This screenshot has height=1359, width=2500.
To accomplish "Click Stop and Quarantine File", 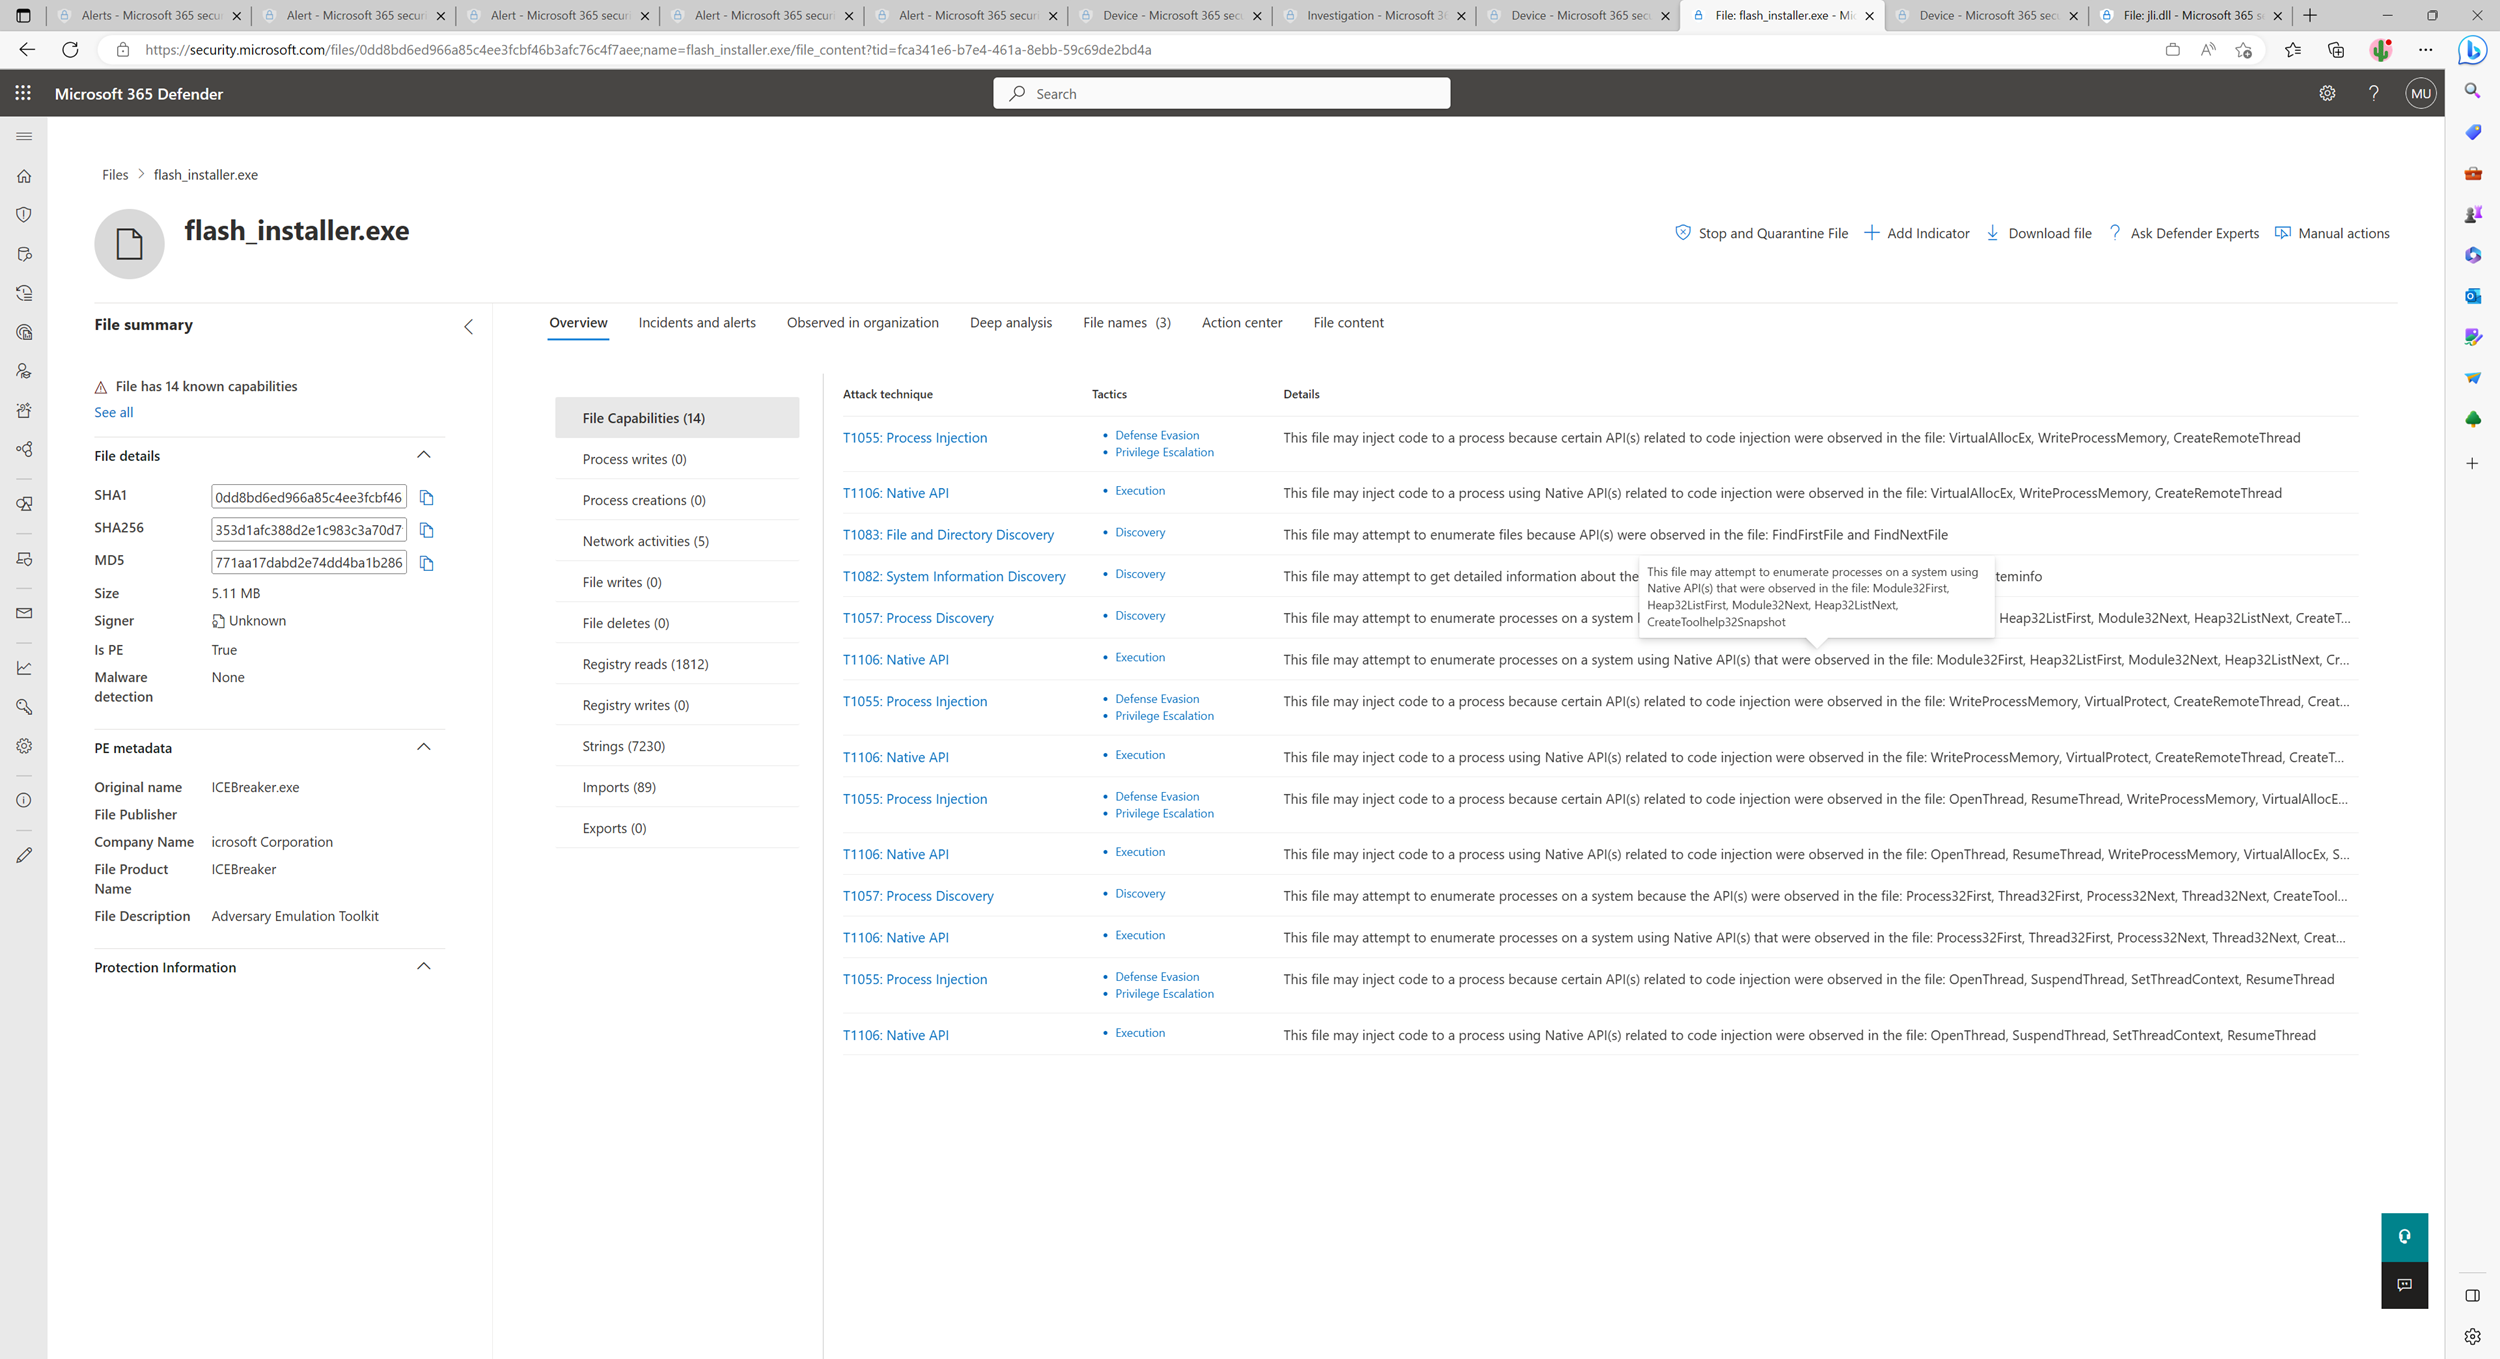I will [x=1761, y=233].
